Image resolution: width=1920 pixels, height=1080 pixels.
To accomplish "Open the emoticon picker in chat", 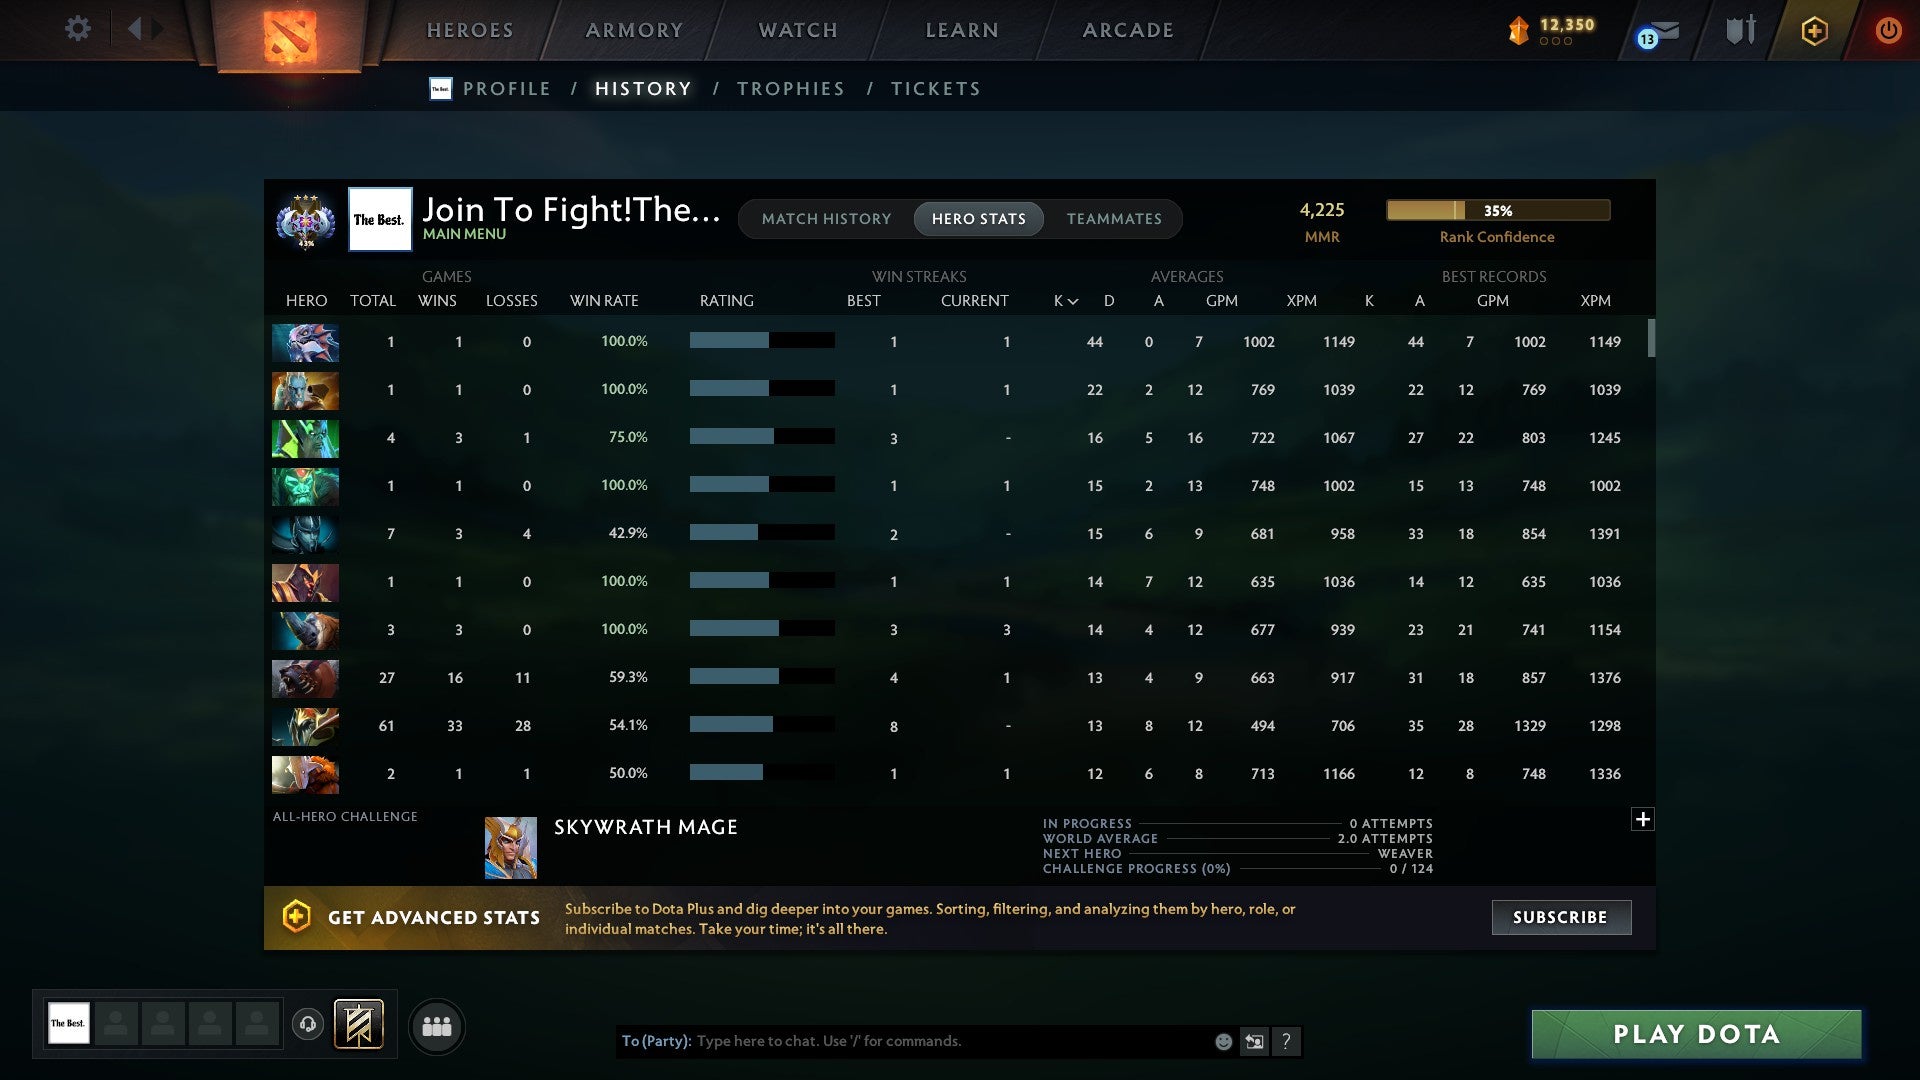I will pyautogui.click(x=1223, y=1042).
